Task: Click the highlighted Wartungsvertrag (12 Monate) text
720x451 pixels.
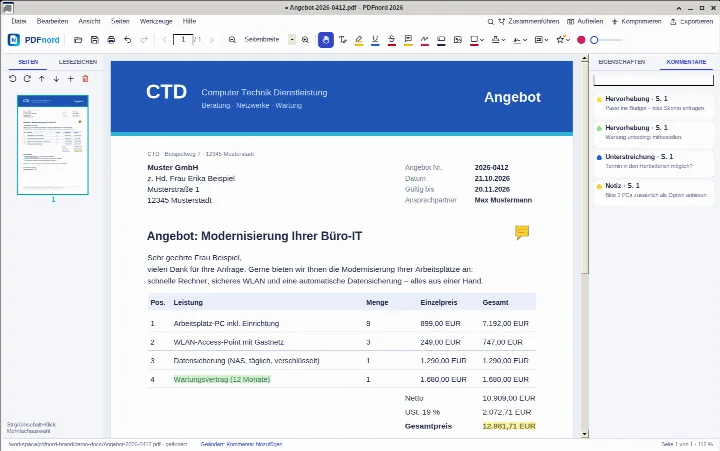Action: [222, 379]
